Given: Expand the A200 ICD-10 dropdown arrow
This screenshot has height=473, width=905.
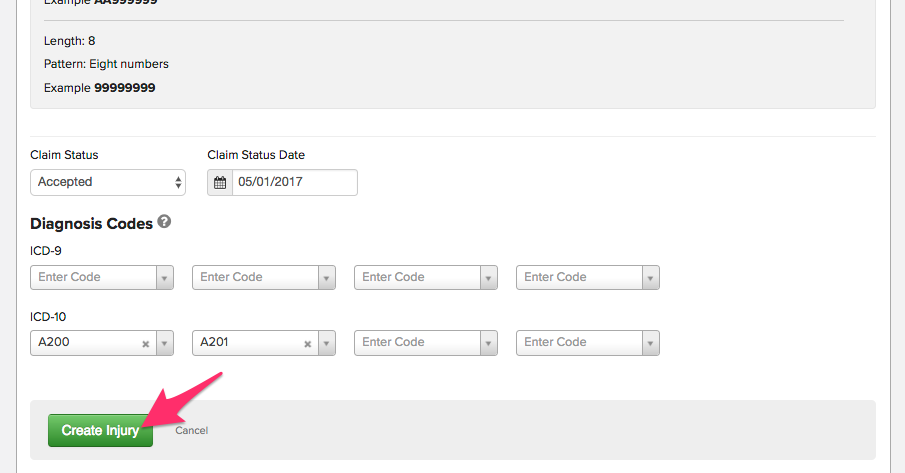Looking at the screenshot, I should coord(164,343).
